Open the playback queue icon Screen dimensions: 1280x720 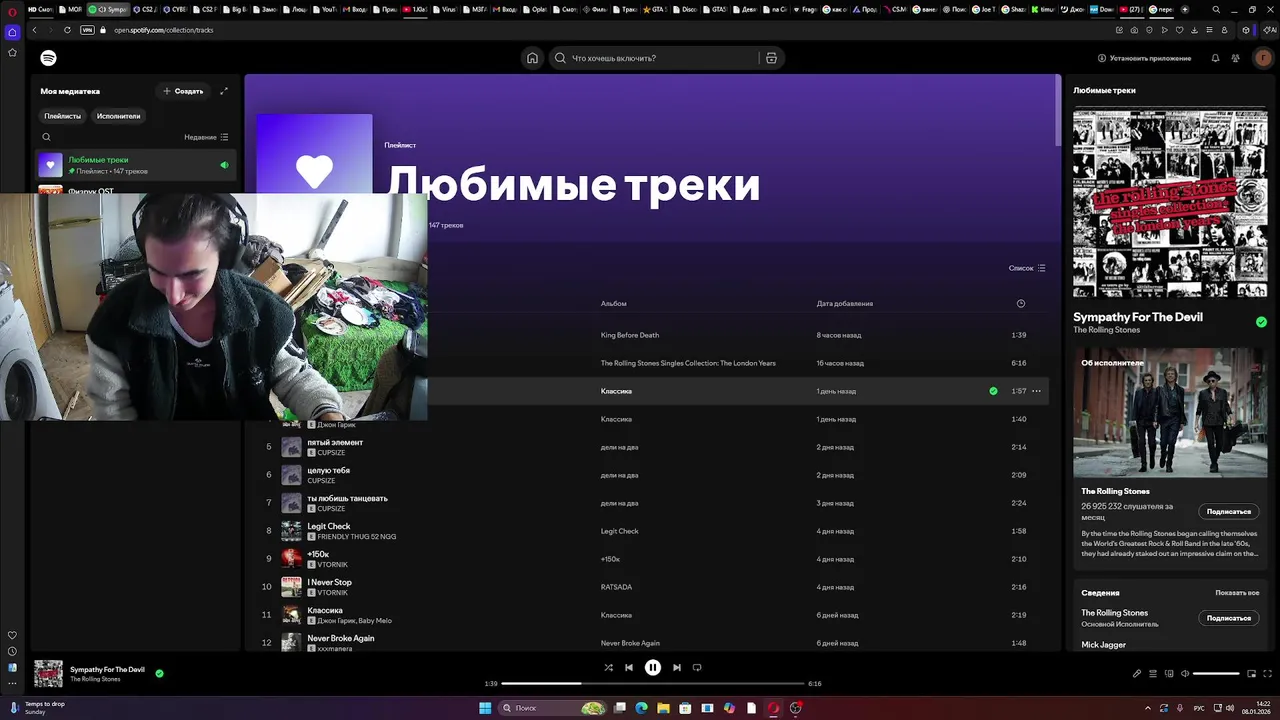1152,673
